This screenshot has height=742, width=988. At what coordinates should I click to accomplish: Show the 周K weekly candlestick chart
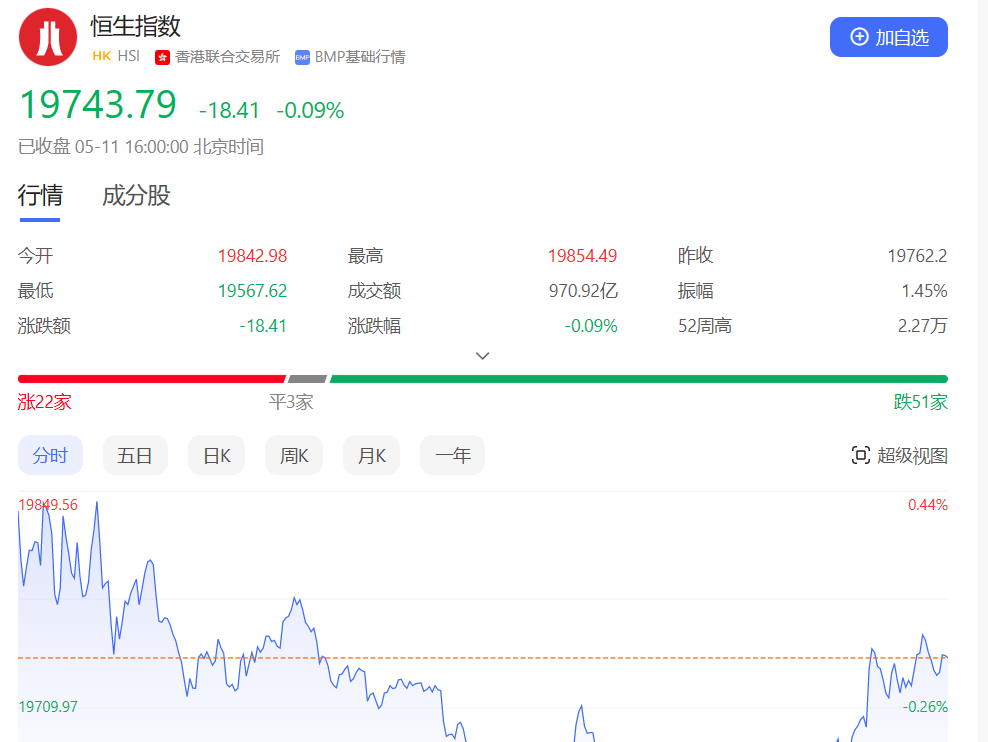[294, 456]
